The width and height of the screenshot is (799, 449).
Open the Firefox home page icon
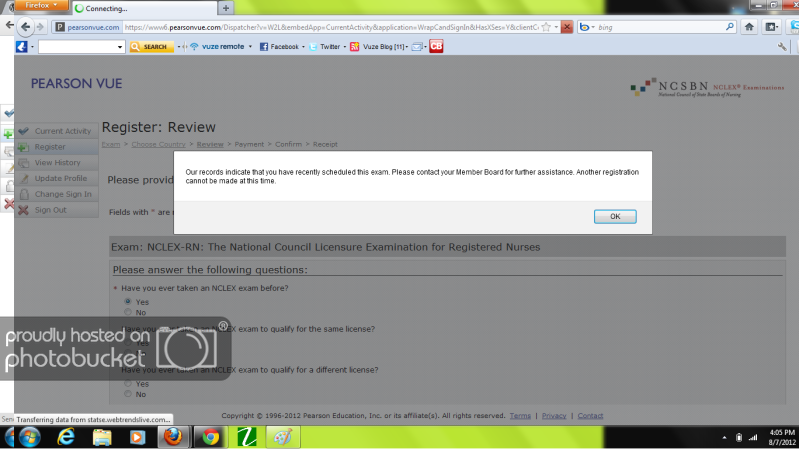click(x=749, y=27)
